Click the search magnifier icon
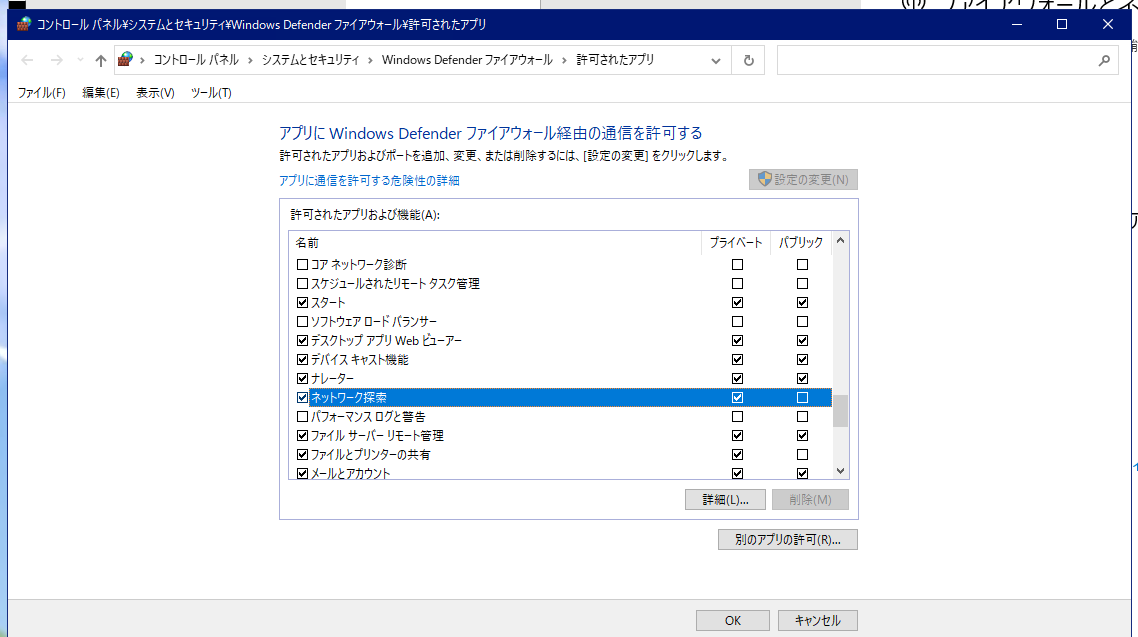This screenshot has width=1138, height=637. pos(1104,60)
